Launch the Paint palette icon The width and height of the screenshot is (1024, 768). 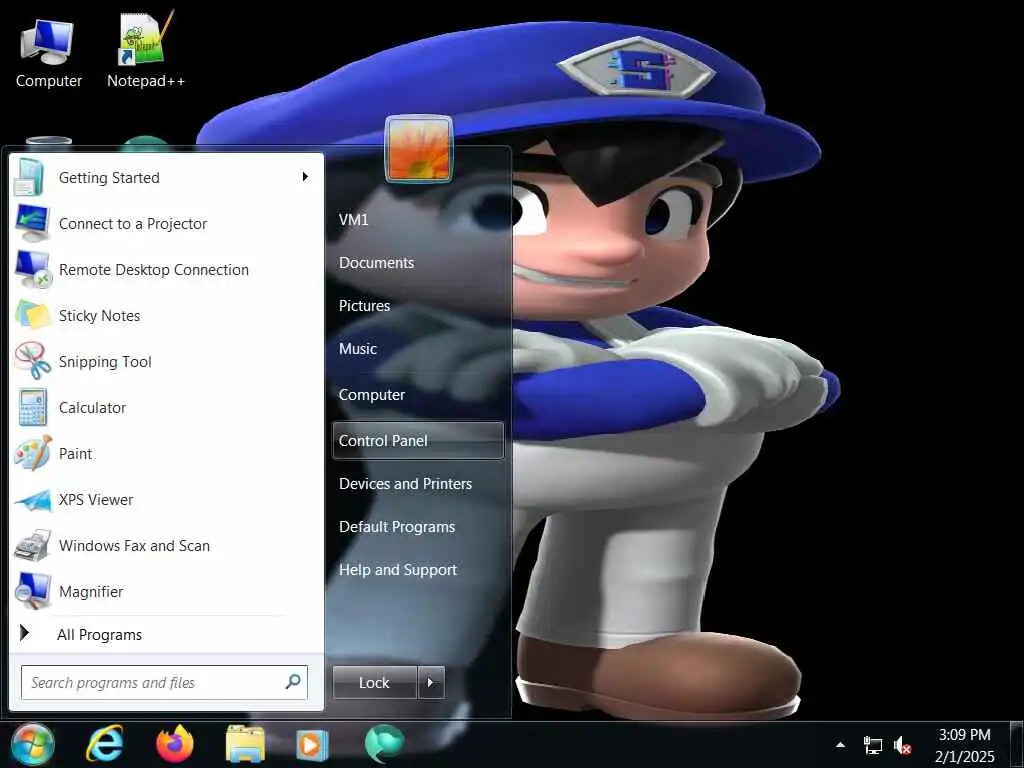pos(32,453)
